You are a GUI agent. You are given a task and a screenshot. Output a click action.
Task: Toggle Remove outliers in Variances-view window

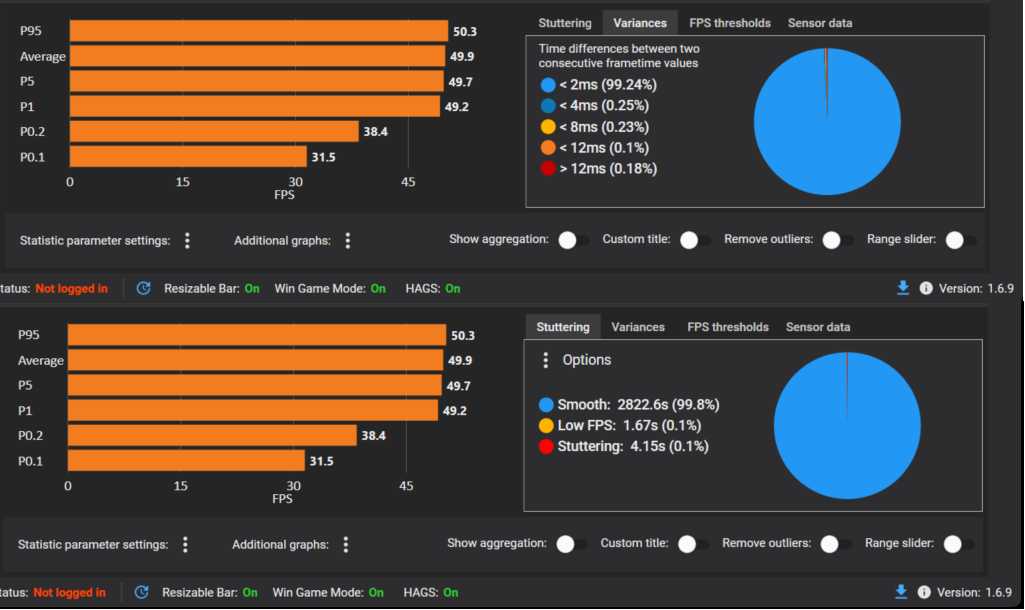tap(837, 240)
